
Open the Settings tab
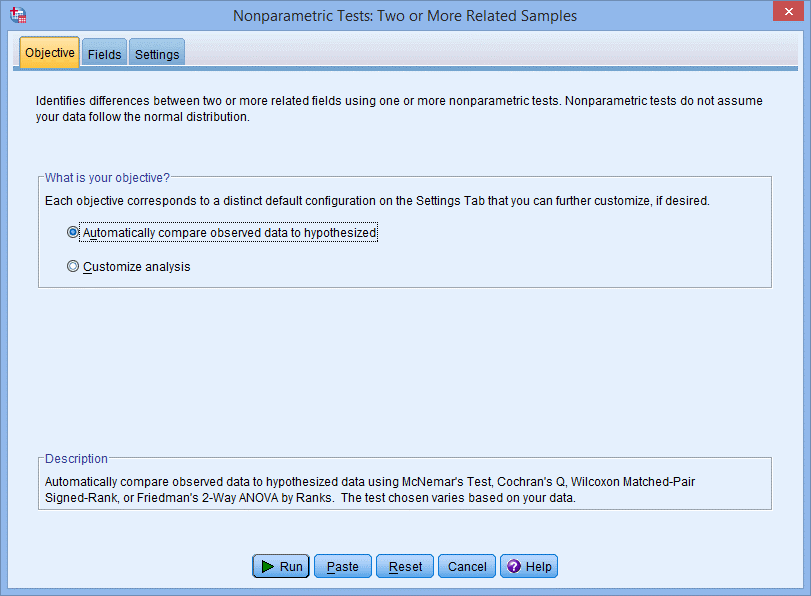click(157, 54)
